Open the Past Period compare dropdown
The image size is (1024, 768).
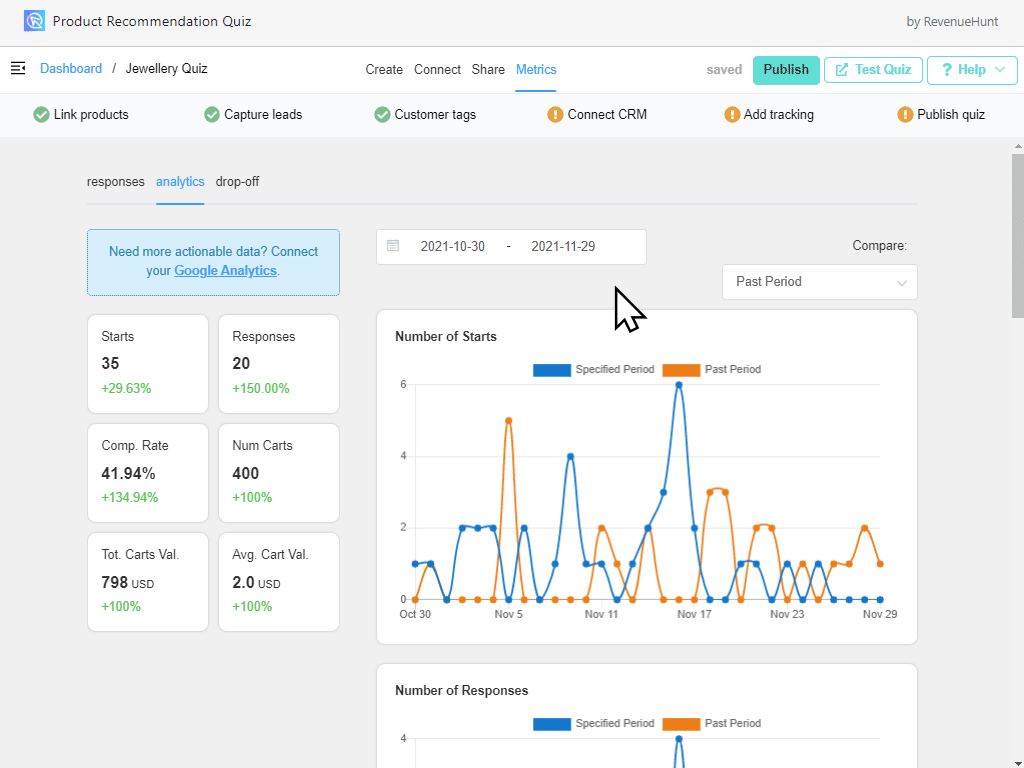tap(820, 282)
